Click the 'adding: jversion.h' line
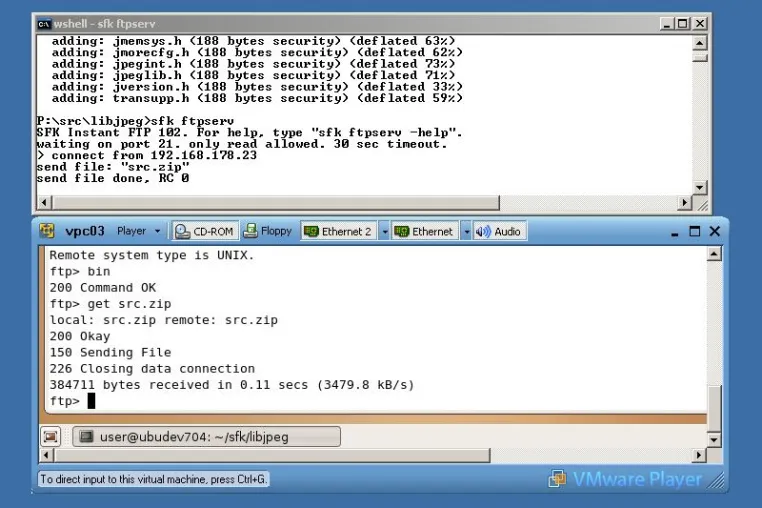762x508 pixels. 257,87
